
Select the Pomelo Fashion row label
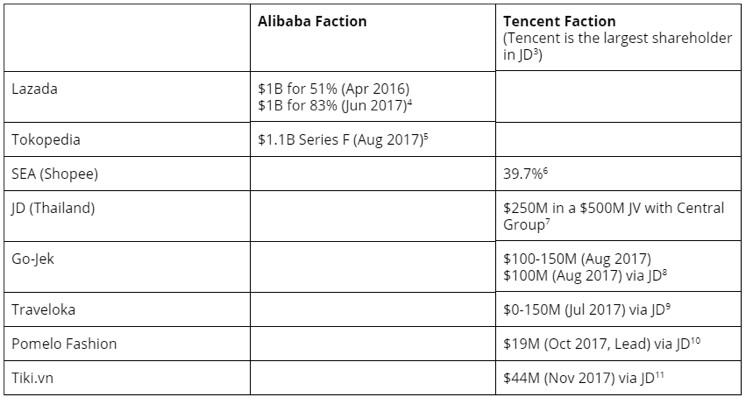coord(64,344)
